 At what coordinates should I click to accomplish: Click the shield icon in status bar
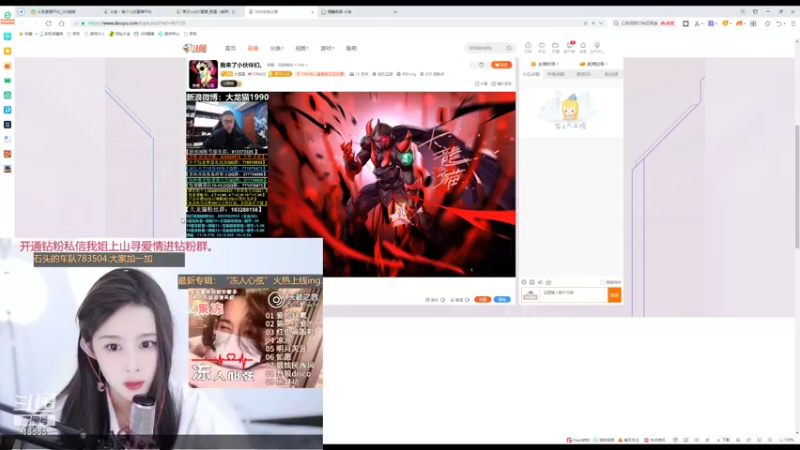(x=676, y=440)
